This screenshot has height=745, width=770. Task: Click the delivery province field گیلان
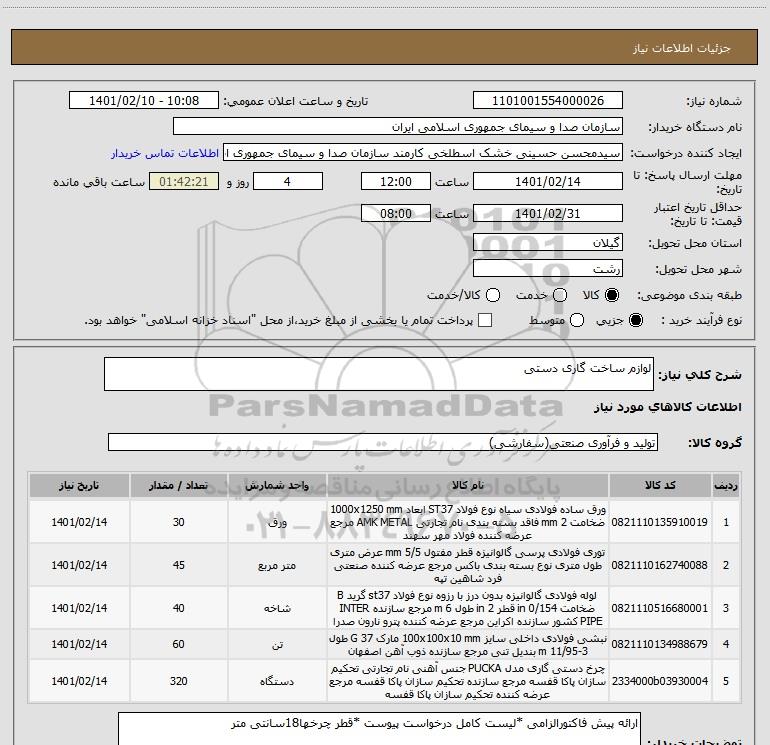[x=548, y=242]
